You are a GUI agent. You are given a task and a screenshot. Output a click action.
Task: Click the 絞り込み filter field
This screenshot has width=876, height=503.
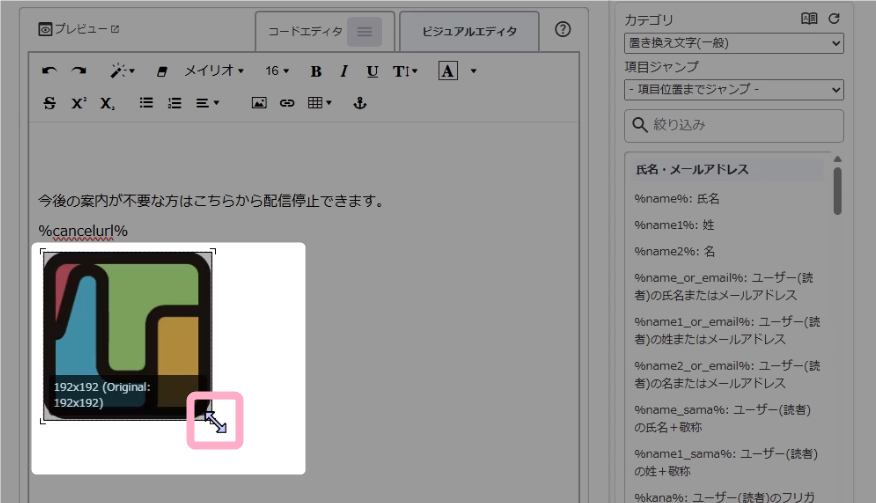[734, 125]
